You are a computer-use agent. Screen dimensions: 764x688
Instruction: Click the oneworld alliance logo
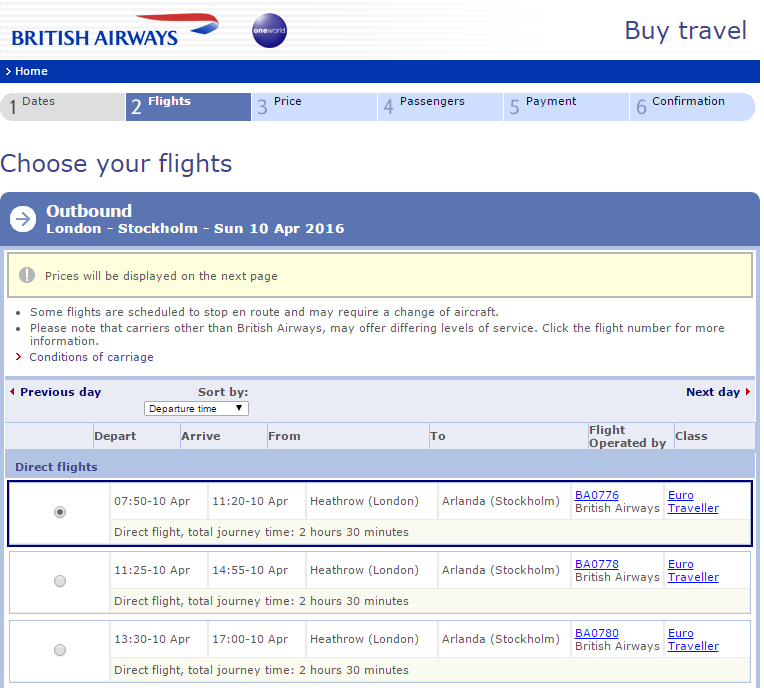269,31
